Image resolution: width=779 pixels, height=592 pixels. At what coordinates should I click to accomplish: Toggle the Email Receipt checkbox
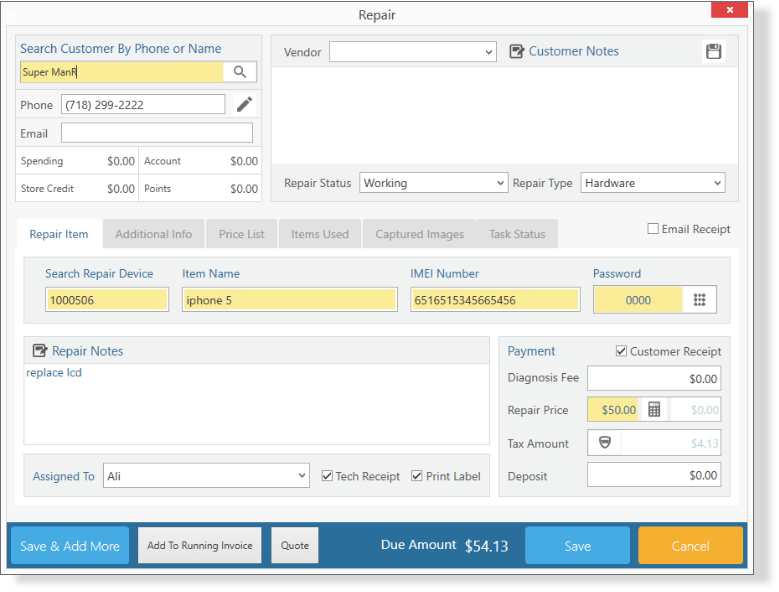(x=653, y=228)
